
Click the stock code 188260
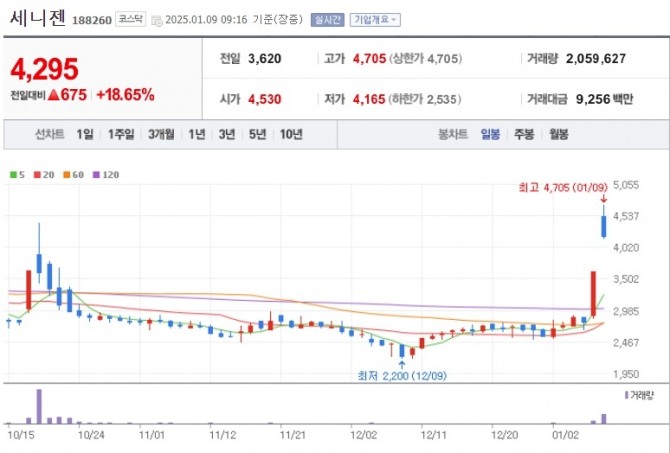point(92,20)
